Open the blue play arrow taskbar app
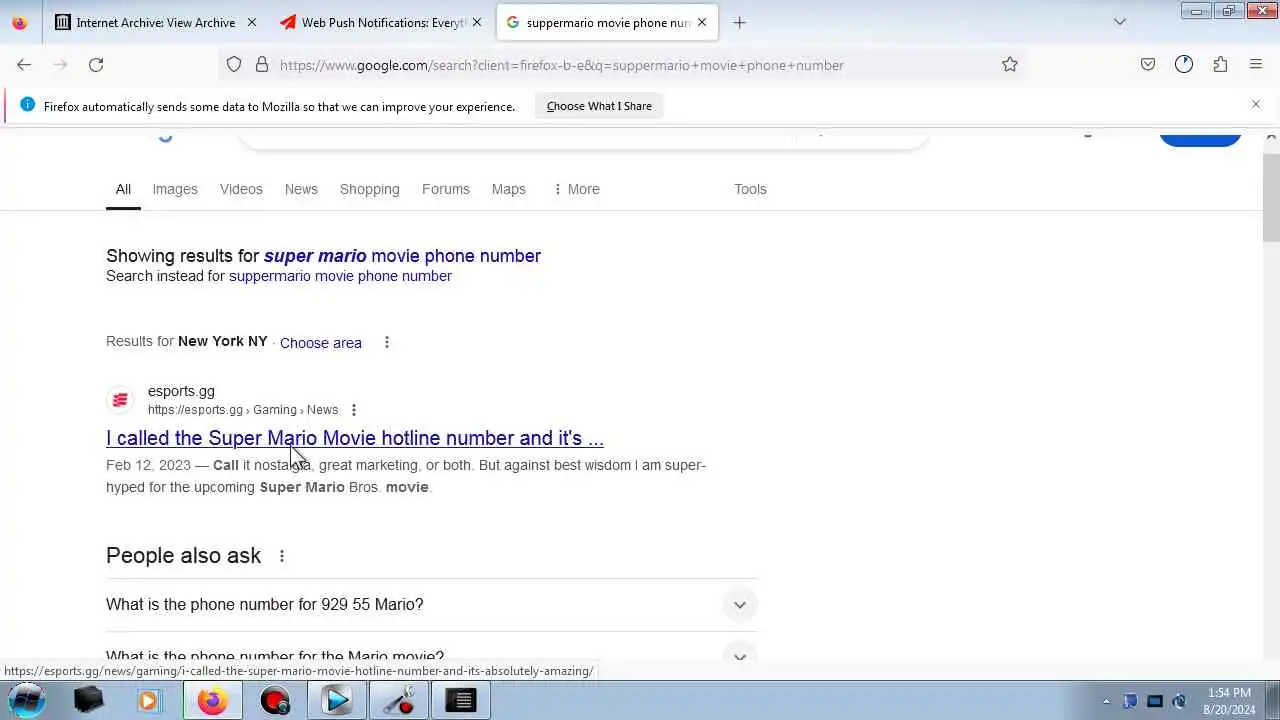This screenshot has width=1280, height=720. pyautogui.click(x=337, y=700)
